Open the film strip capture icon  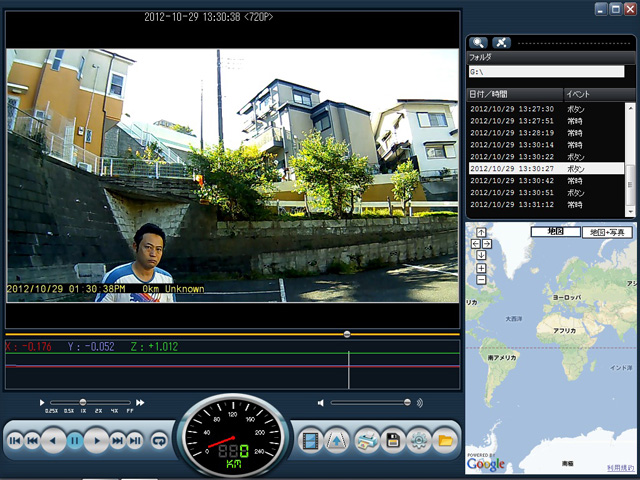(x=311, y=440)
